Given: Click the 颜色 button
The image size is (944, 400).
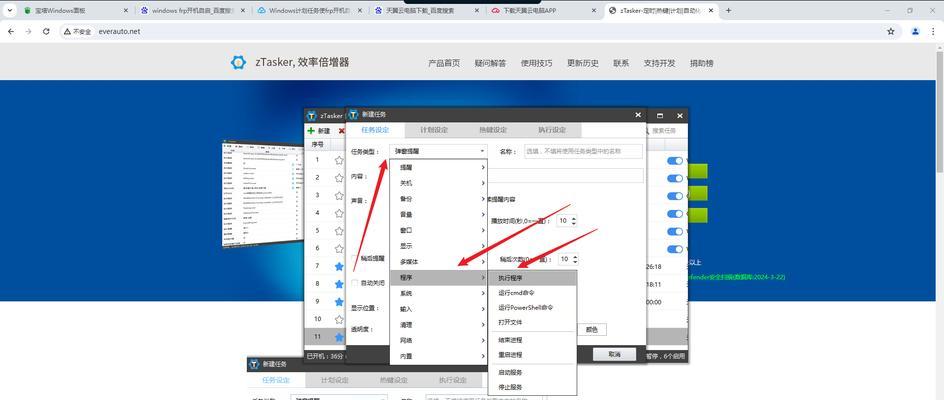Looking at the screenshot, I should pyautogui.click(x=592, y=330).
